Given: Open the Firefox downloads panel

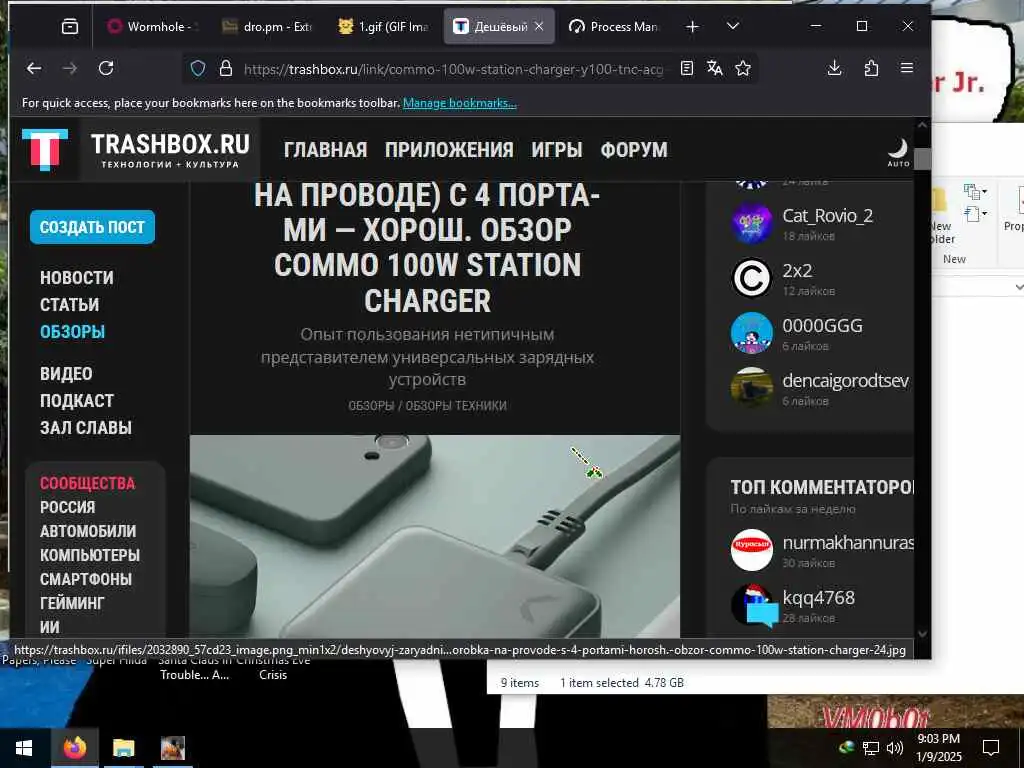Looking at the screenshot, I should [x=835, y=68].
